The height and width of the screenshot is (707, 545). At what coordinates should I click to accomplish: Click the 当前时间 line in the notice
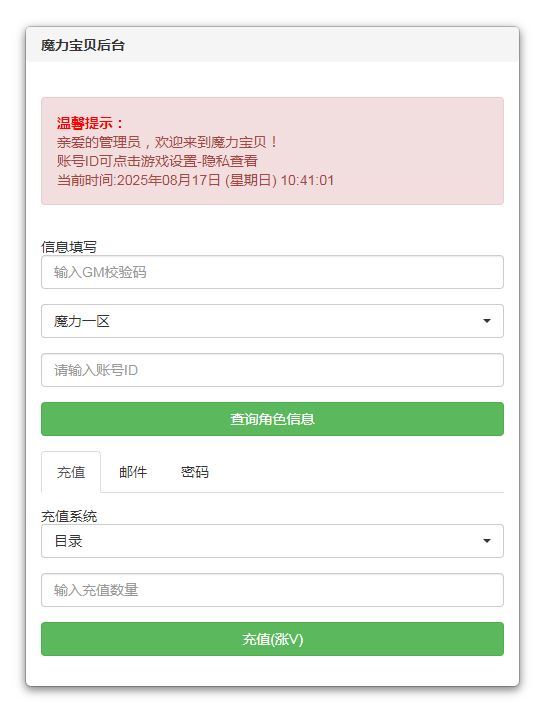(x=195, y=180)
